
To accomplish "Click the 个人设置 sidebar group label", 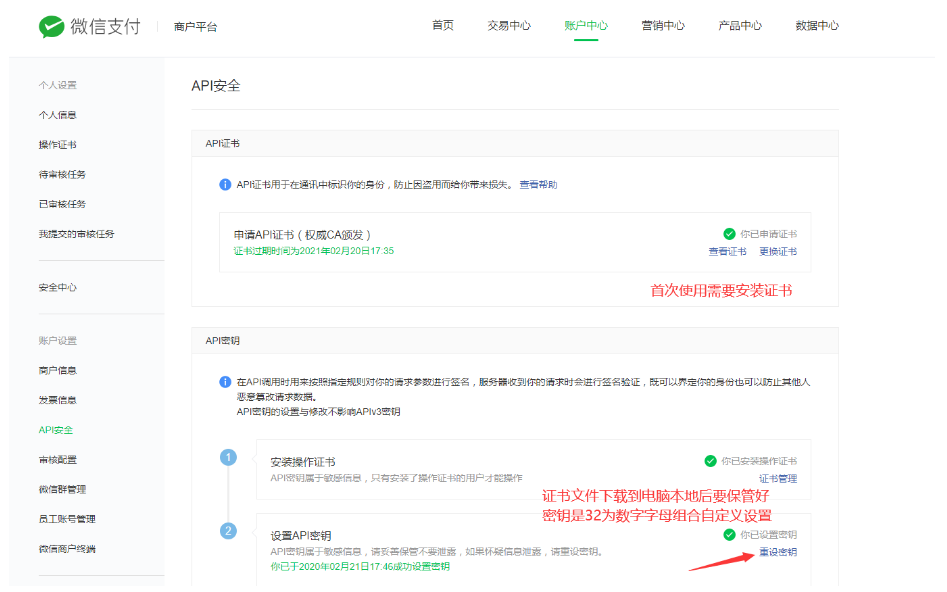I will click(57, 85).
